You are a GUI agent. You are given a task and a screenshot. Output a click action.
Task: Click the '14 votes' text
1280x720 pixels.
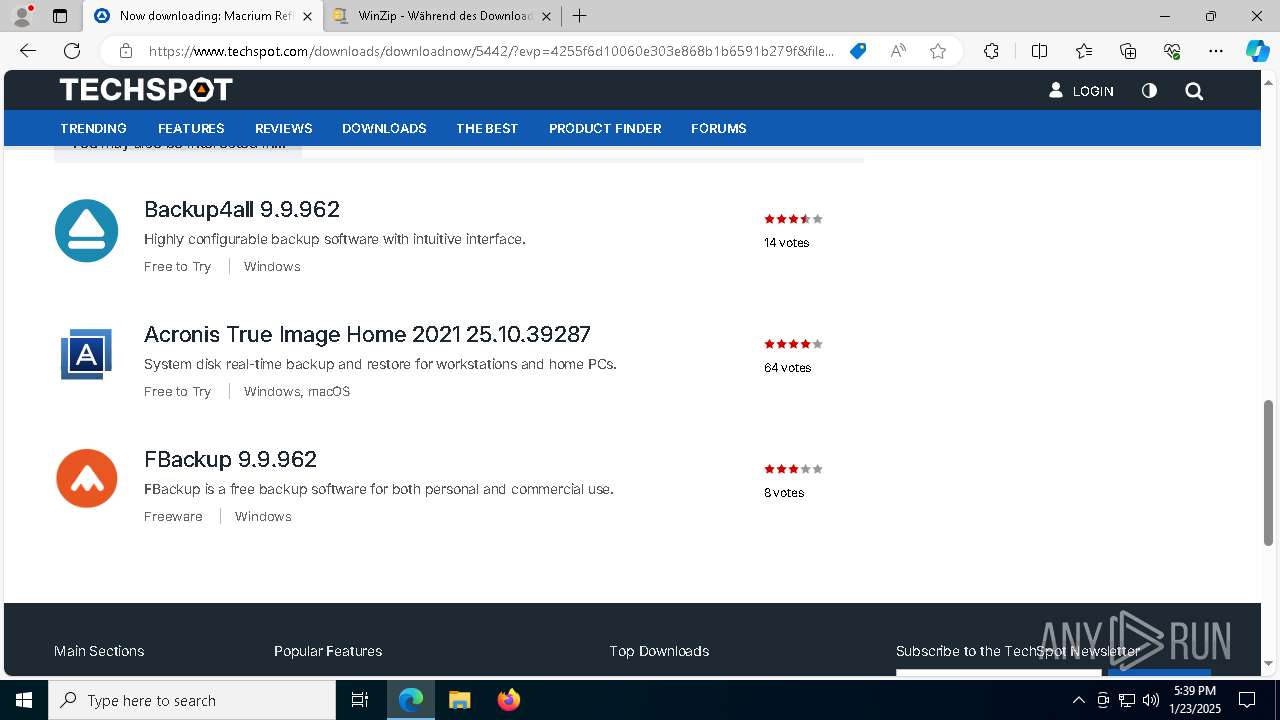tap(786, 243)
